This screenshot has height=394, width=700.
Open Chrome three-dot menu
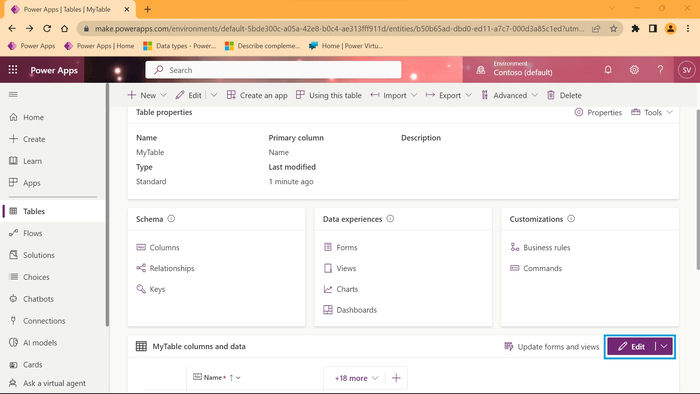(688, 29)
